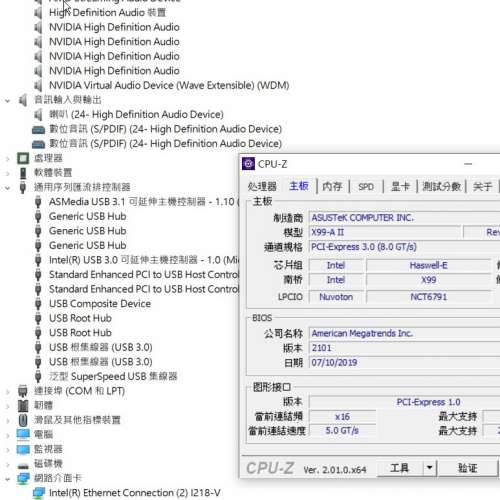Click the 電腦 computer category icon
Screen dimensions: 500x500
pyautogui.click(x=23, y=435)
